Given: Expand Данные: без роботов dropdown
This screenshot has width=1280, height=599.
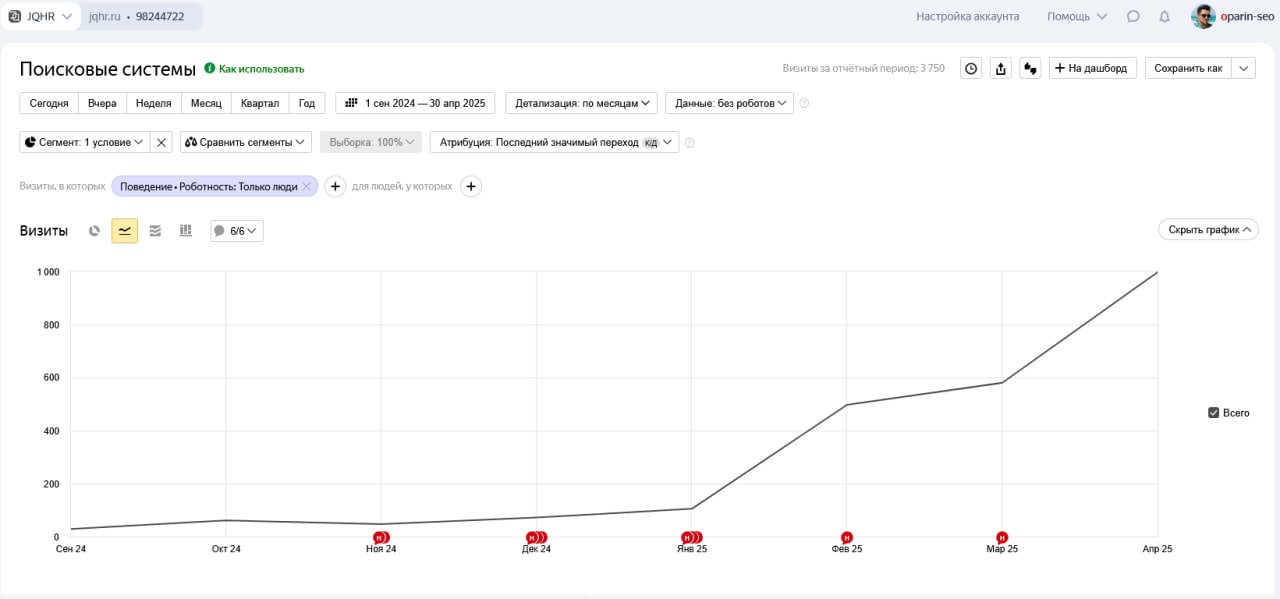Looking at the screenshot, I should coord(729,103).
